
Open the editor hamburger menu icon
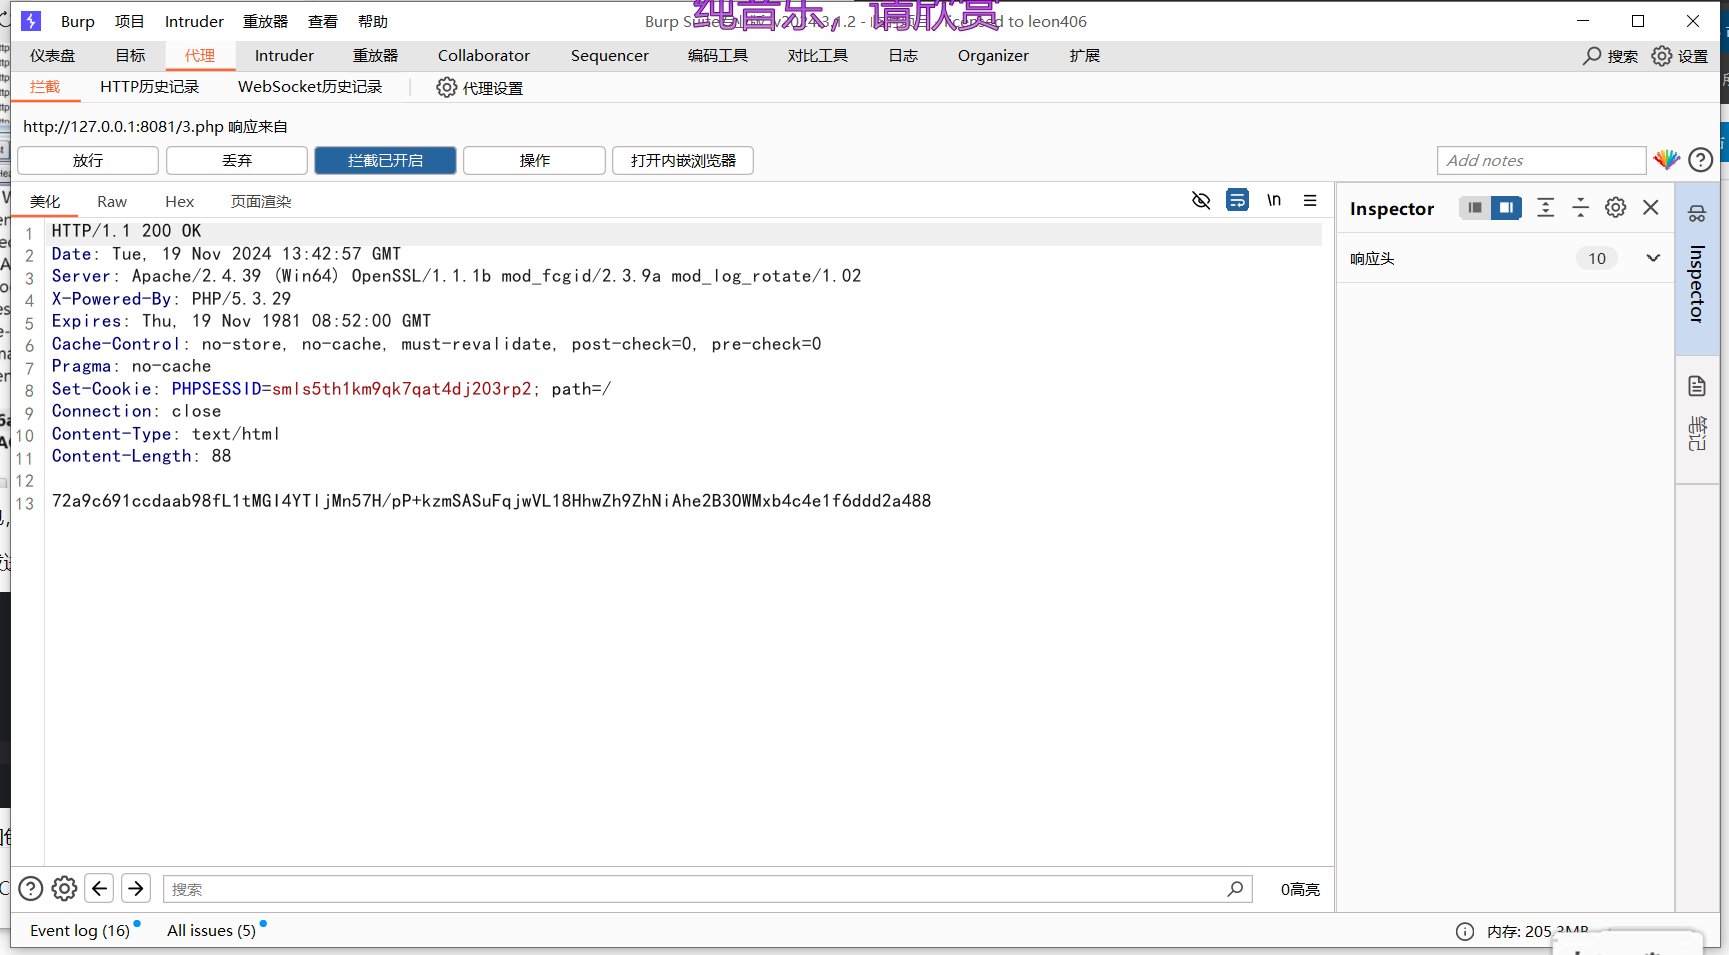pyautogui.click(x=1310, y=200)
